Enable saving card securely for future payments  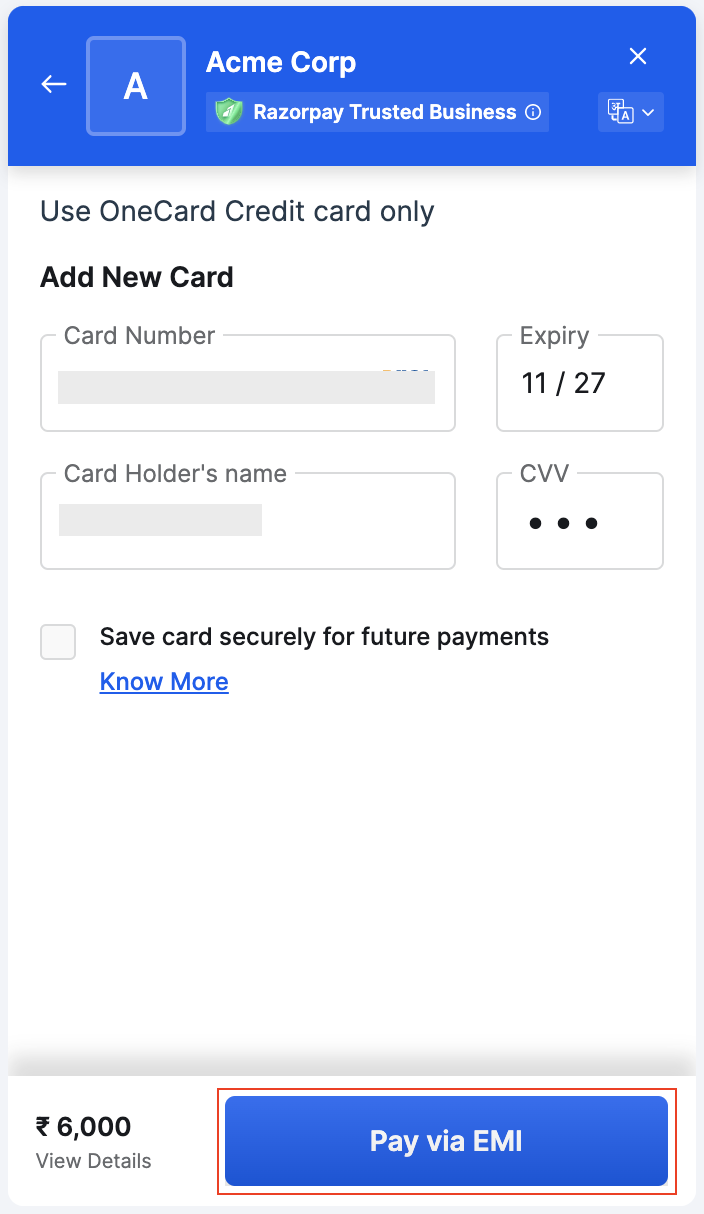pos(57,642)
